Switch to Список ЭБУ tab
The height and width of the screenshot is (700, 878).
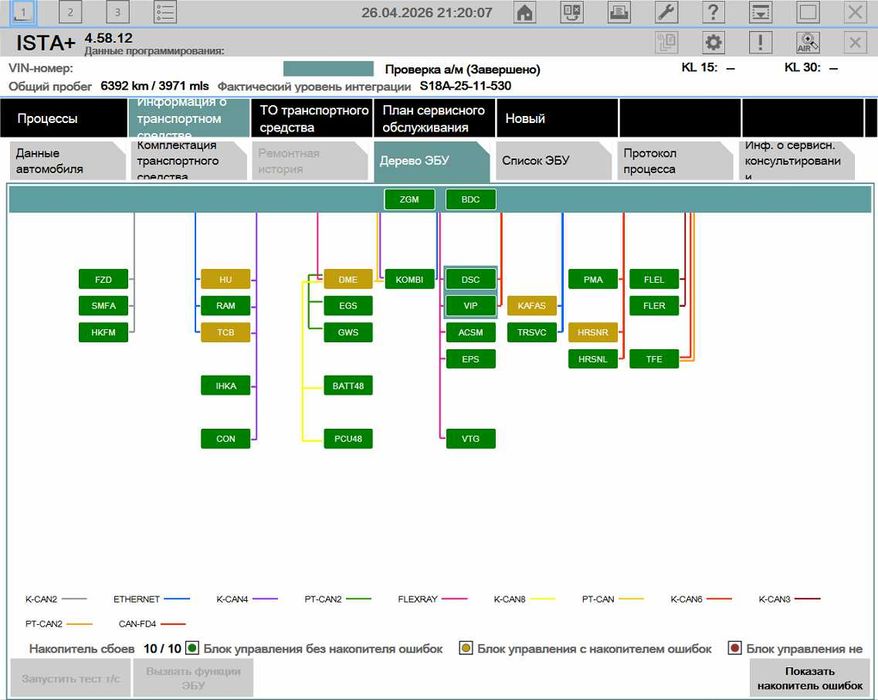tap(553, 161)
